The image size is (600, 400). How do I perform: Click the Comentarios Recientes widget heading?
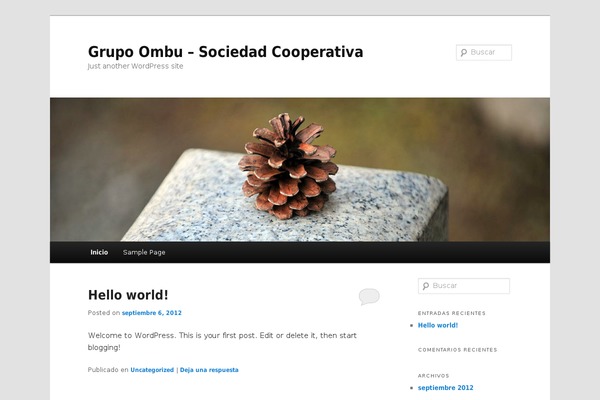tap(458, 350)
